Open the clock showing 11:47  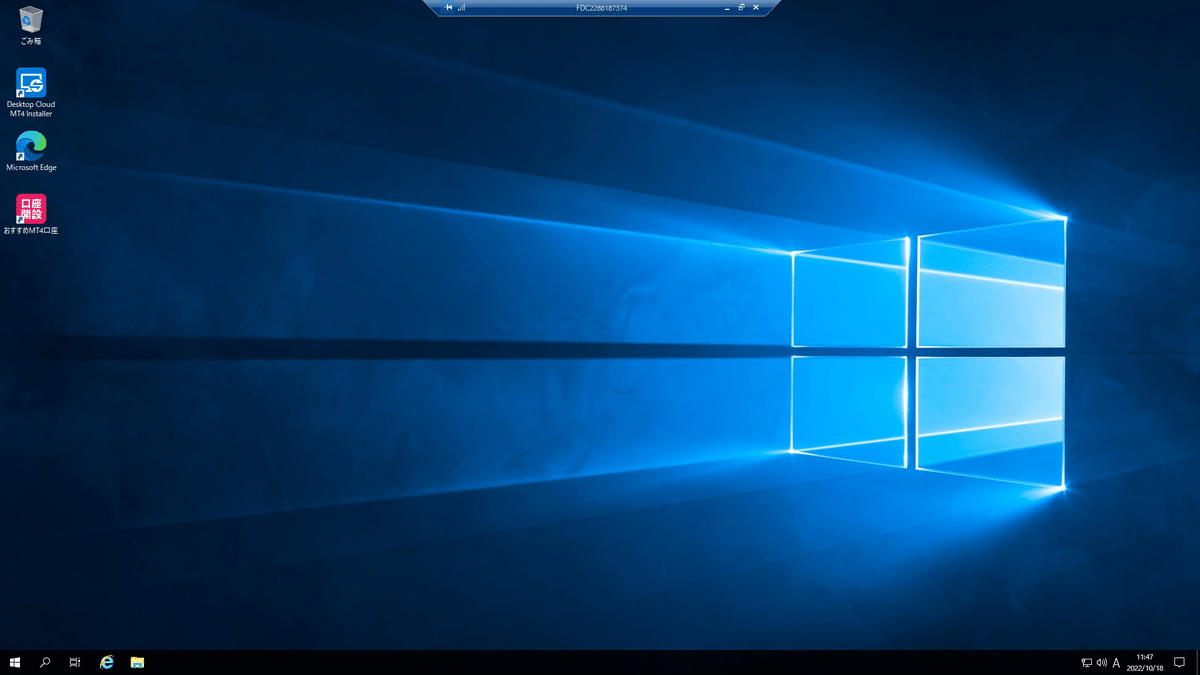[x=1145, y=662]
